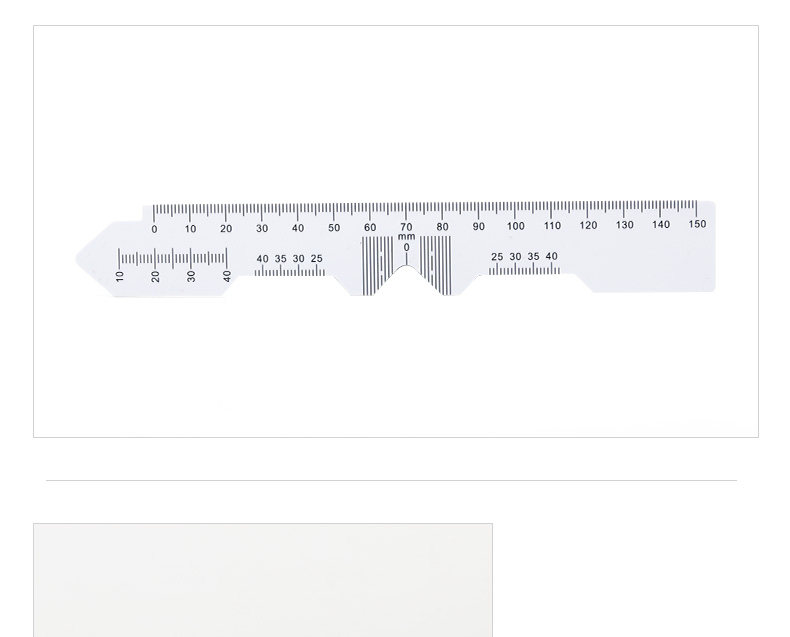Click the 70 label above the mm text
This screenshot has height=637, width=790.
coord(406,227)
